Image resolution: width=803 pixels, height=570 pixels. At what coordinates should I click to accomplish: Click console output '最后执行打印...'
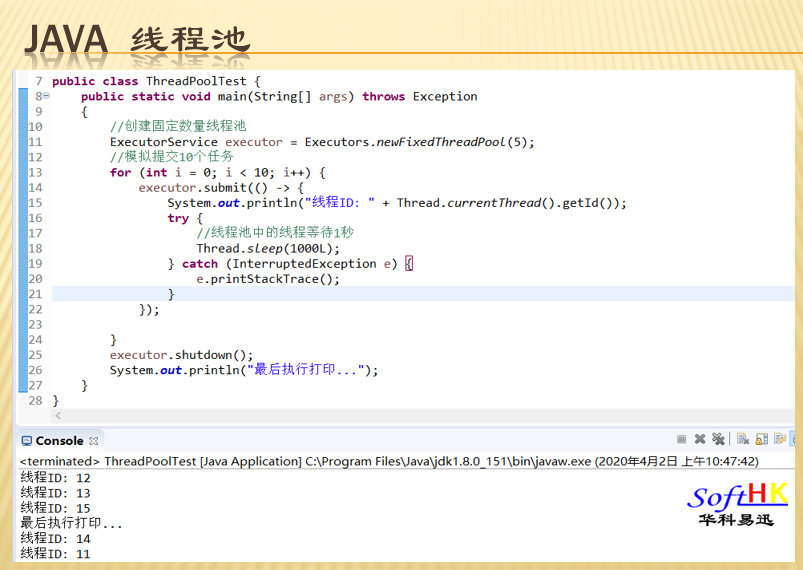tap(71, 523)
